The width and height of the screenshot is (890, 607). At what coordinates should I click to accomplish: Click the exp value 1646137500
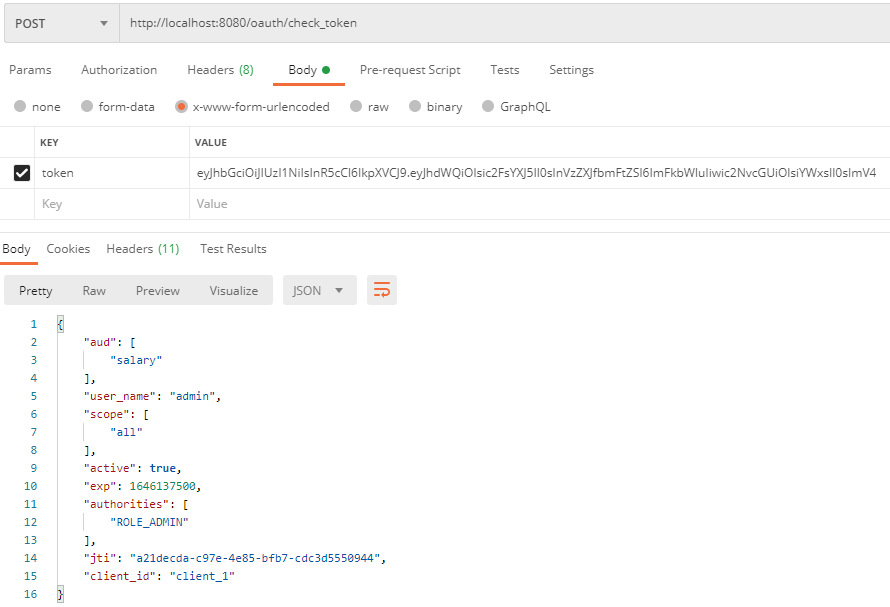[163, 486]
